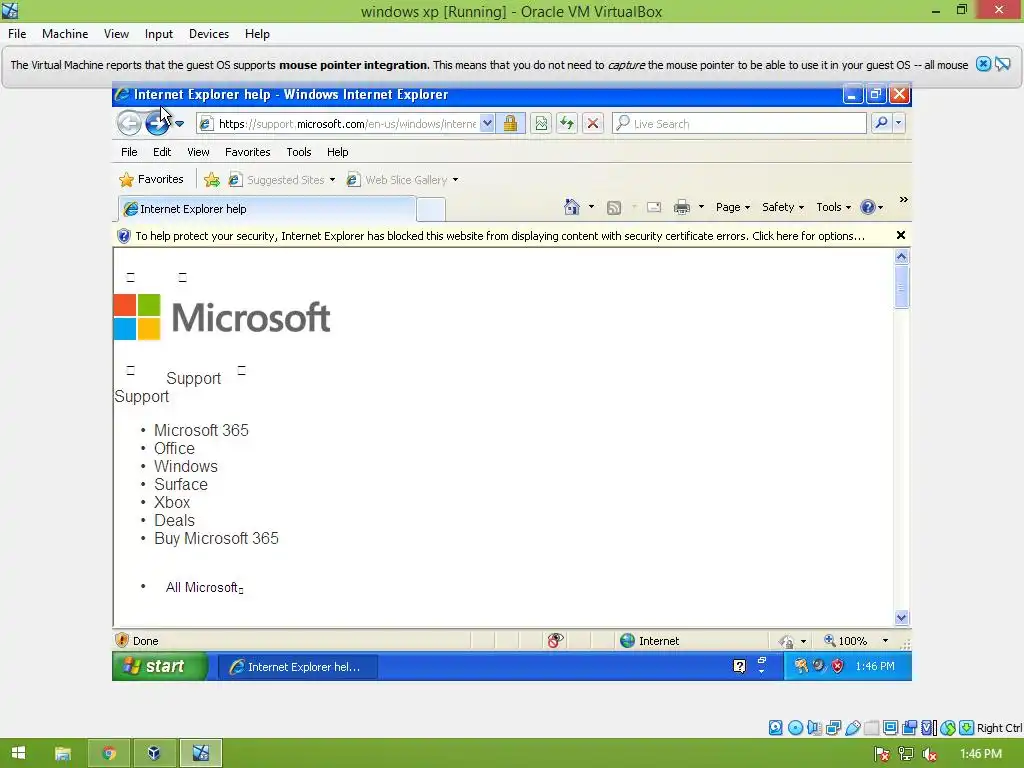Open the IE Favorites menu
Screen dimensions: 1024x768
point(248,152)
